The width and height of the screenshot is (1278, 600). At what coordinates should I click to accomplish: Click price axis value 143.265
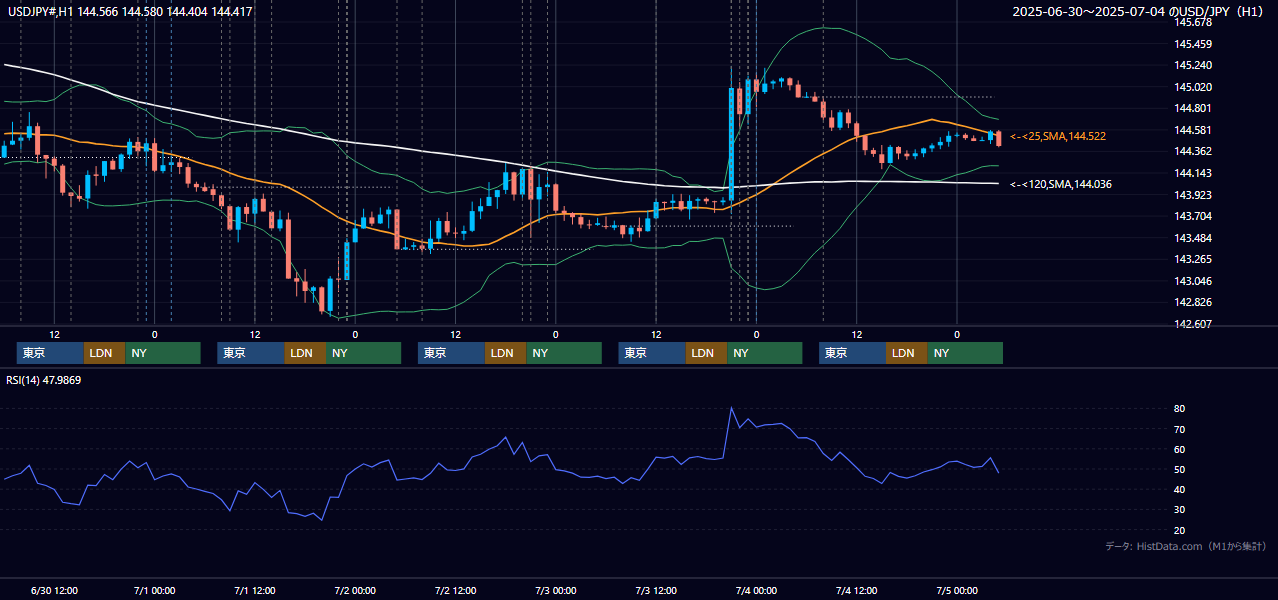click(x=1193, y=260)
